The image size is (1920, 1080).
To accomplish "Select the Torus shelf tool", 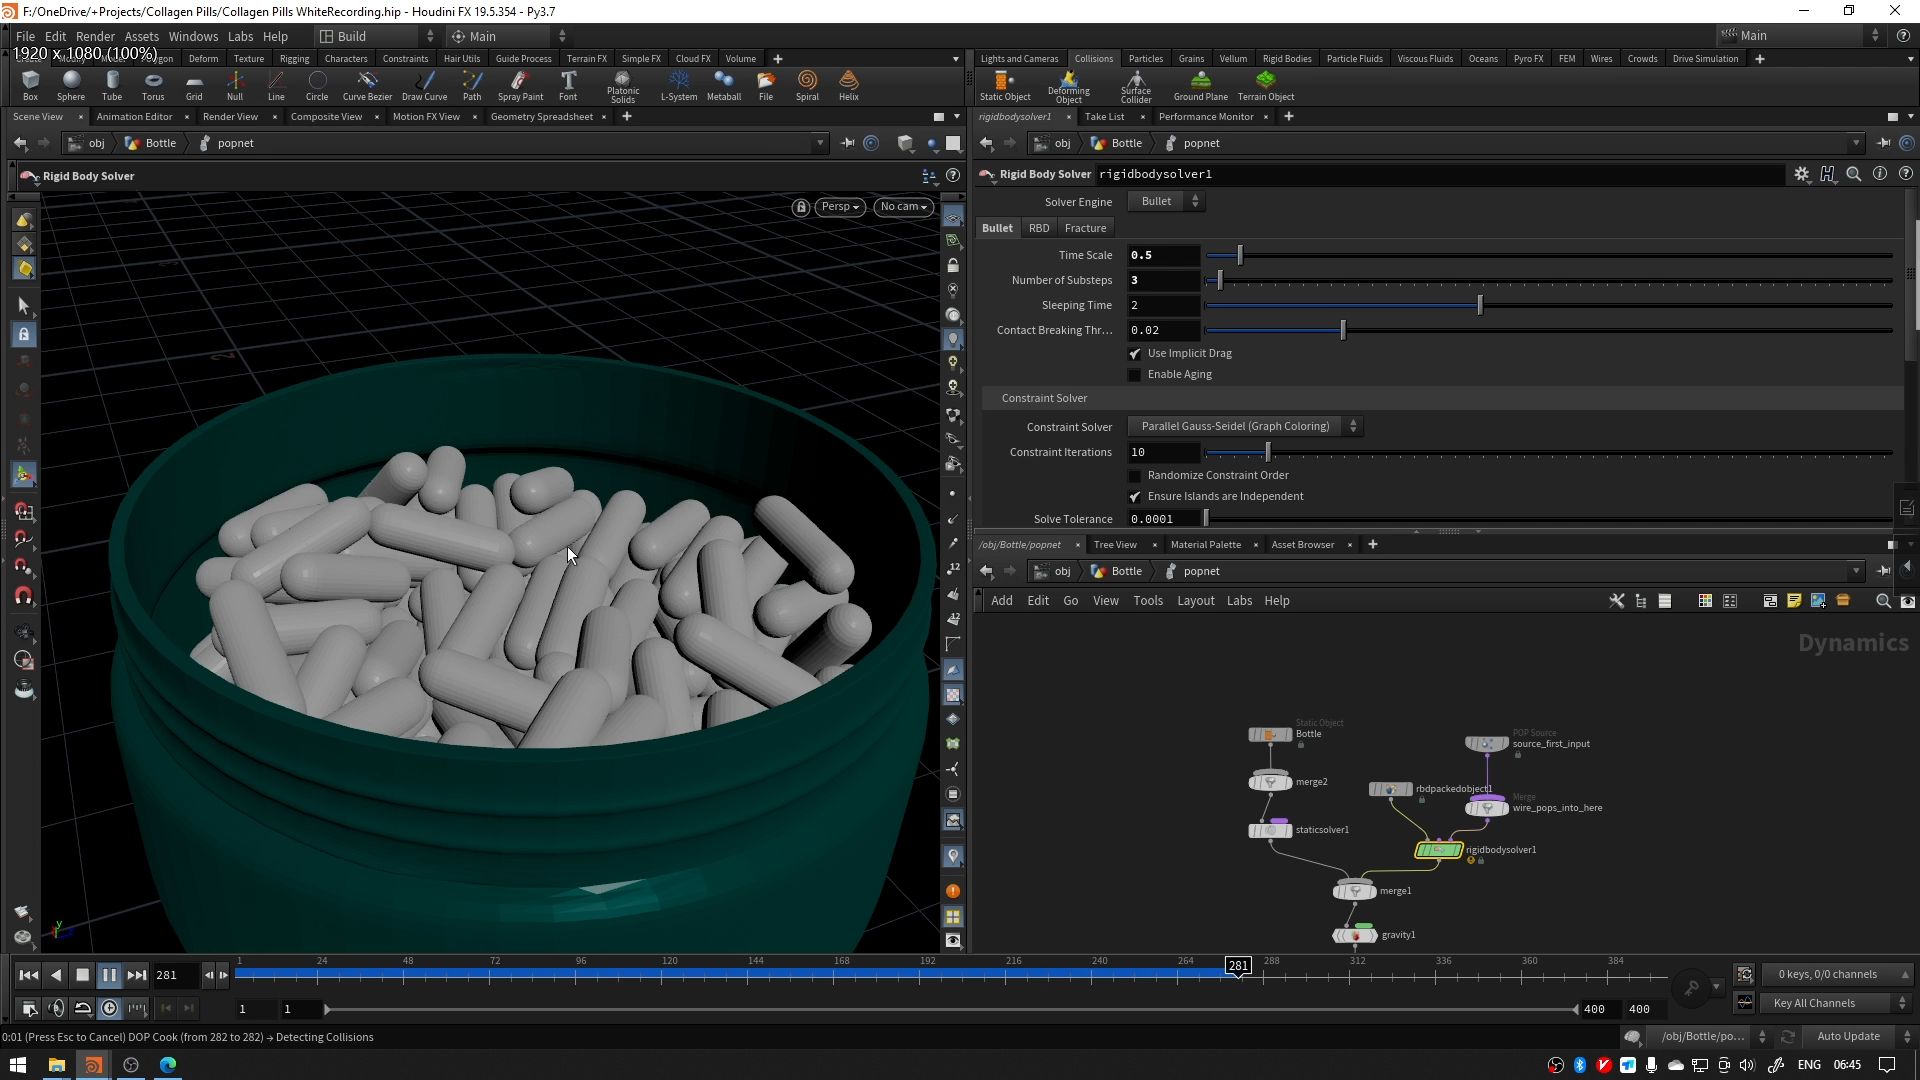I will [153, 84].
